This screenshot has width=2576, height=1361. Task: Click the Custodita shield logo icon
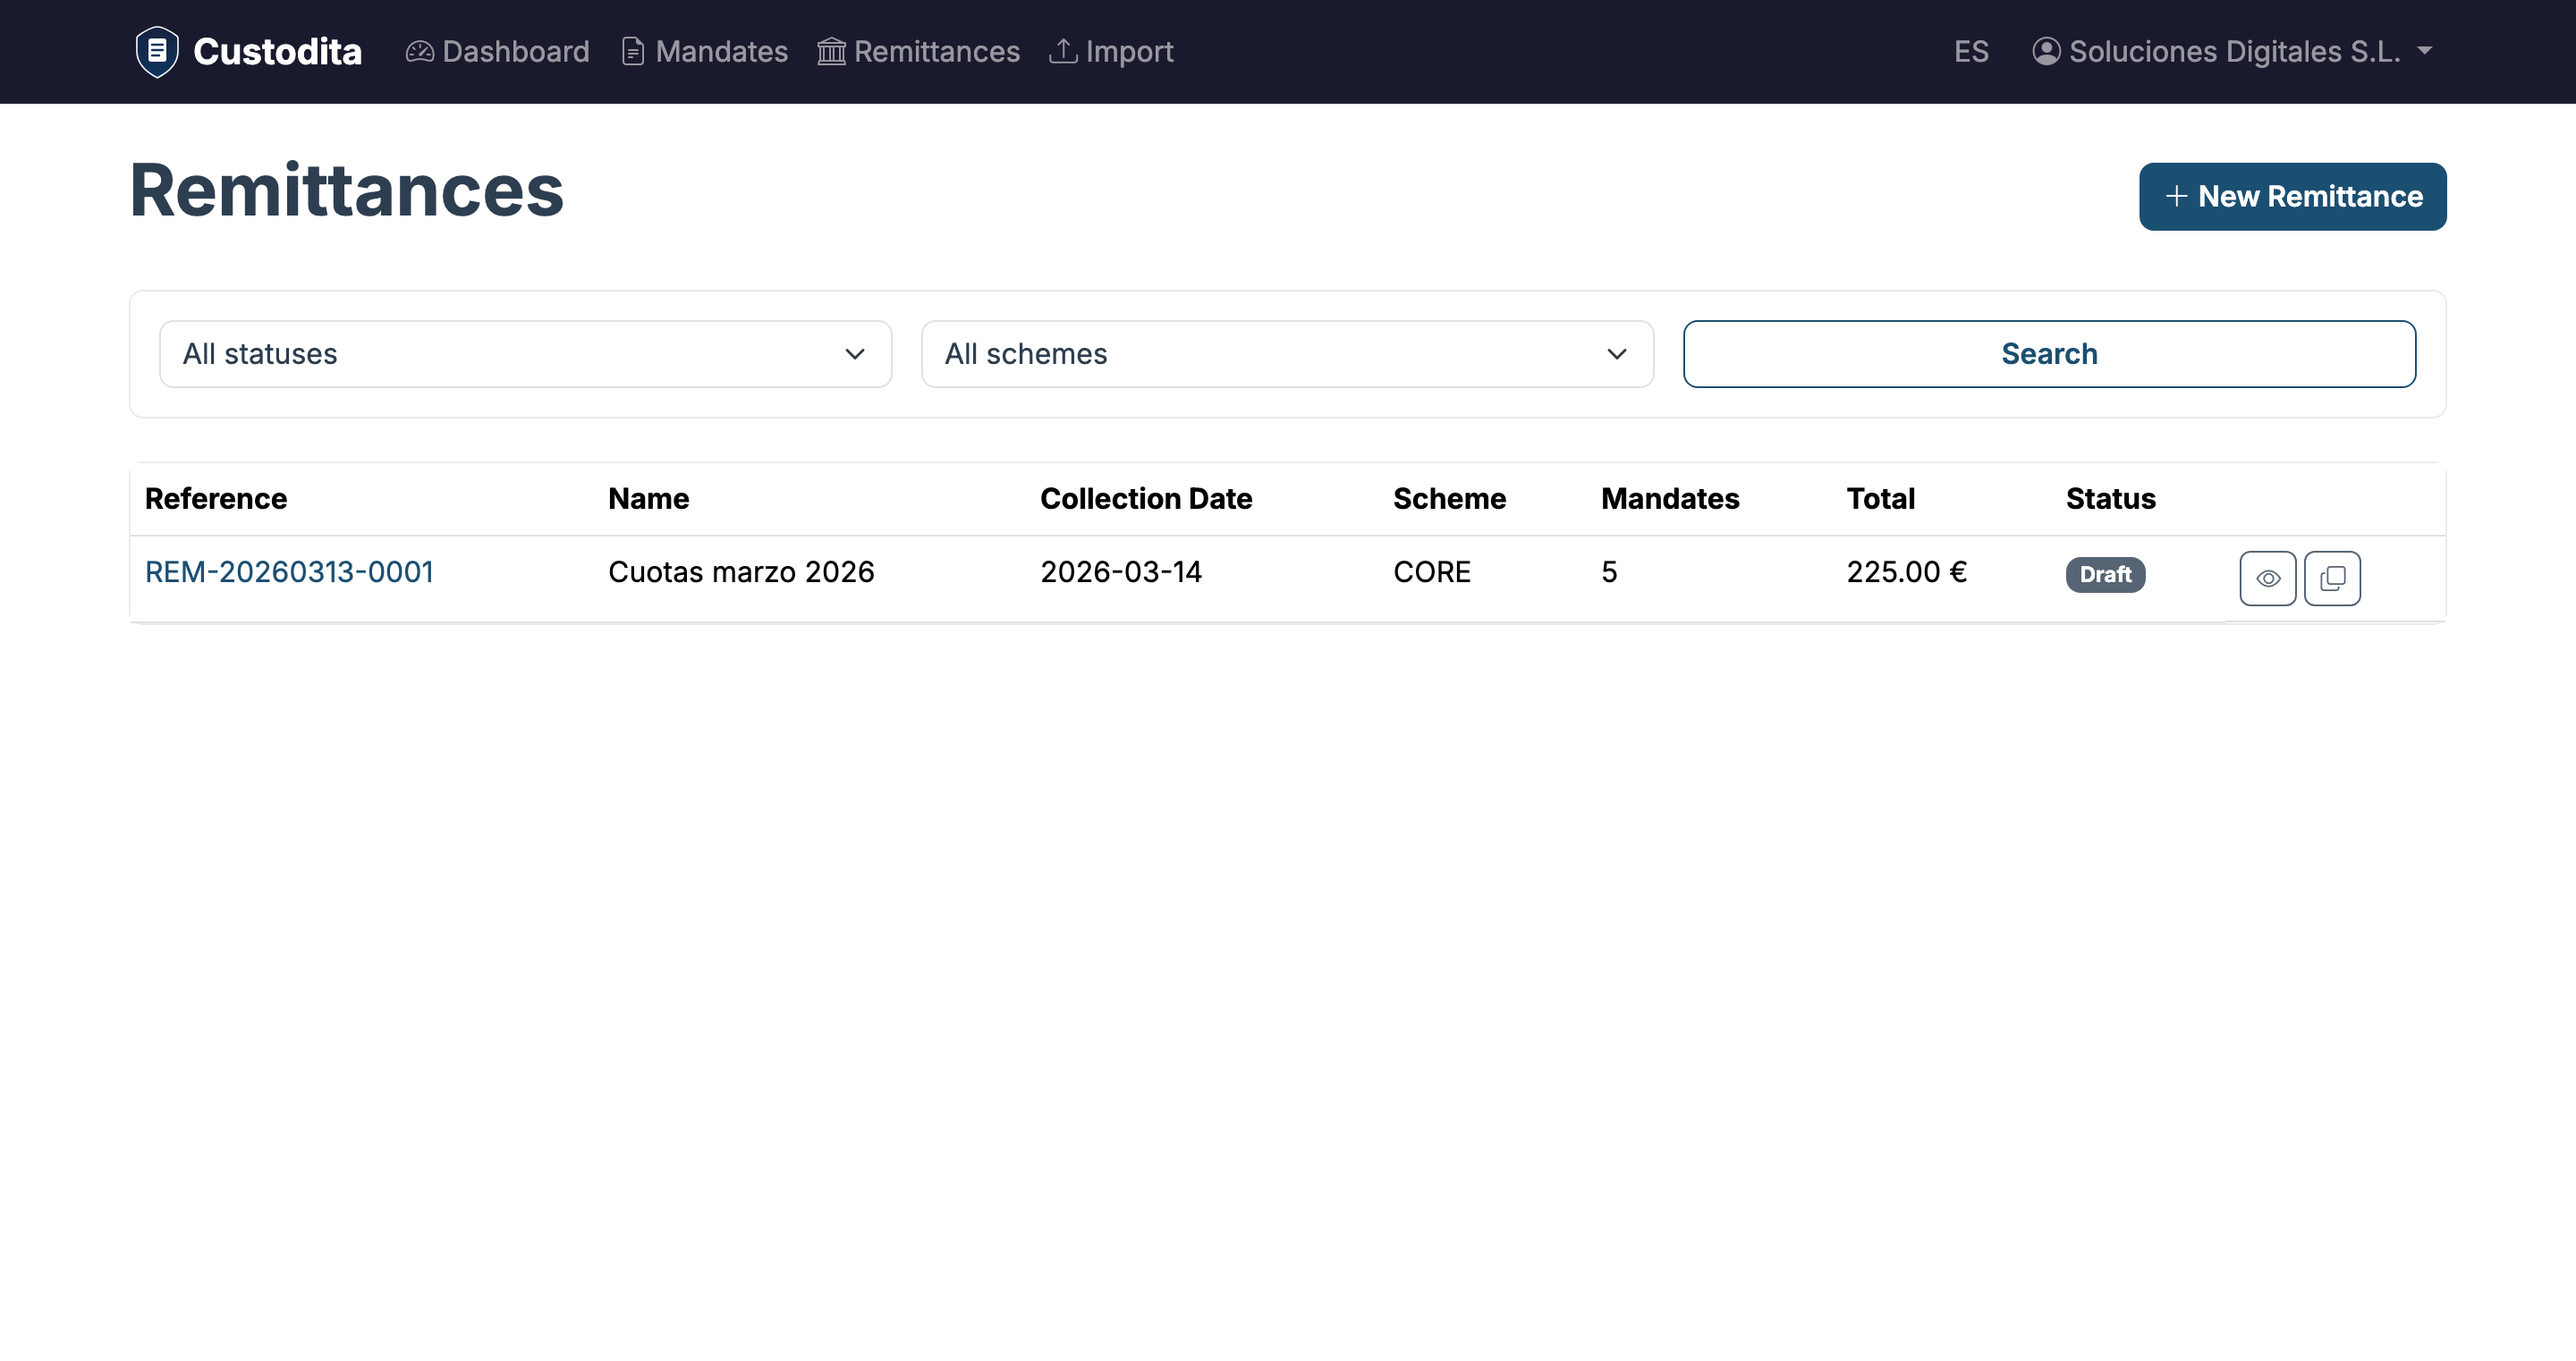click(157, 51)
